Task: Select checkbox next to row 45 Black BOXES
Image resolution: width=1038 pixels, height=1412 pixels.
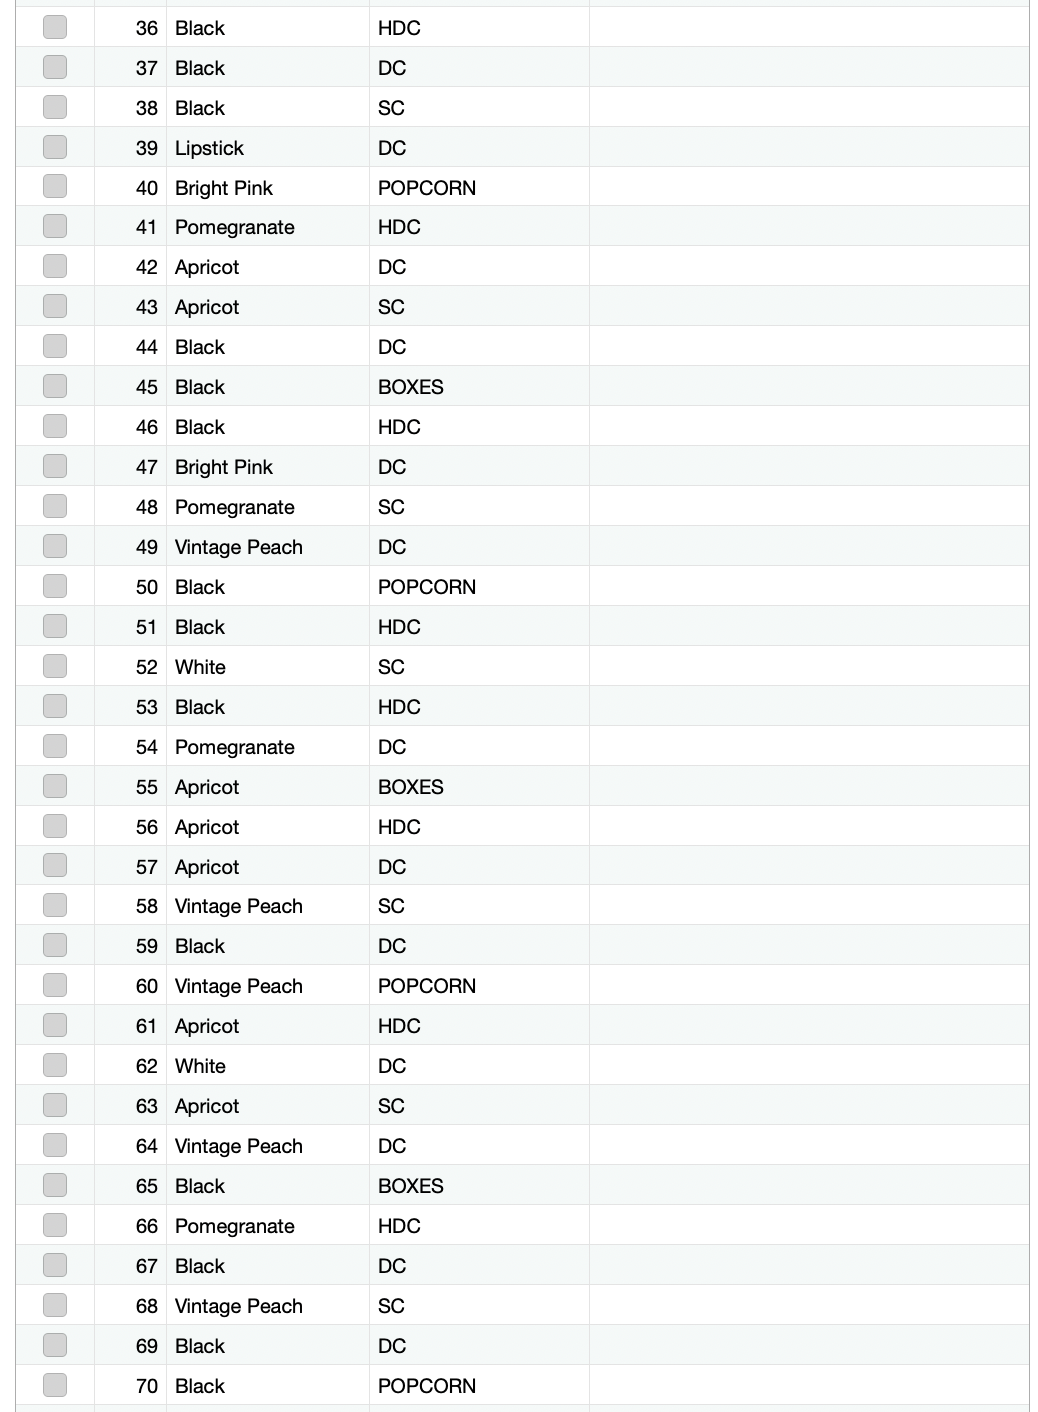Action: (55, 386)
